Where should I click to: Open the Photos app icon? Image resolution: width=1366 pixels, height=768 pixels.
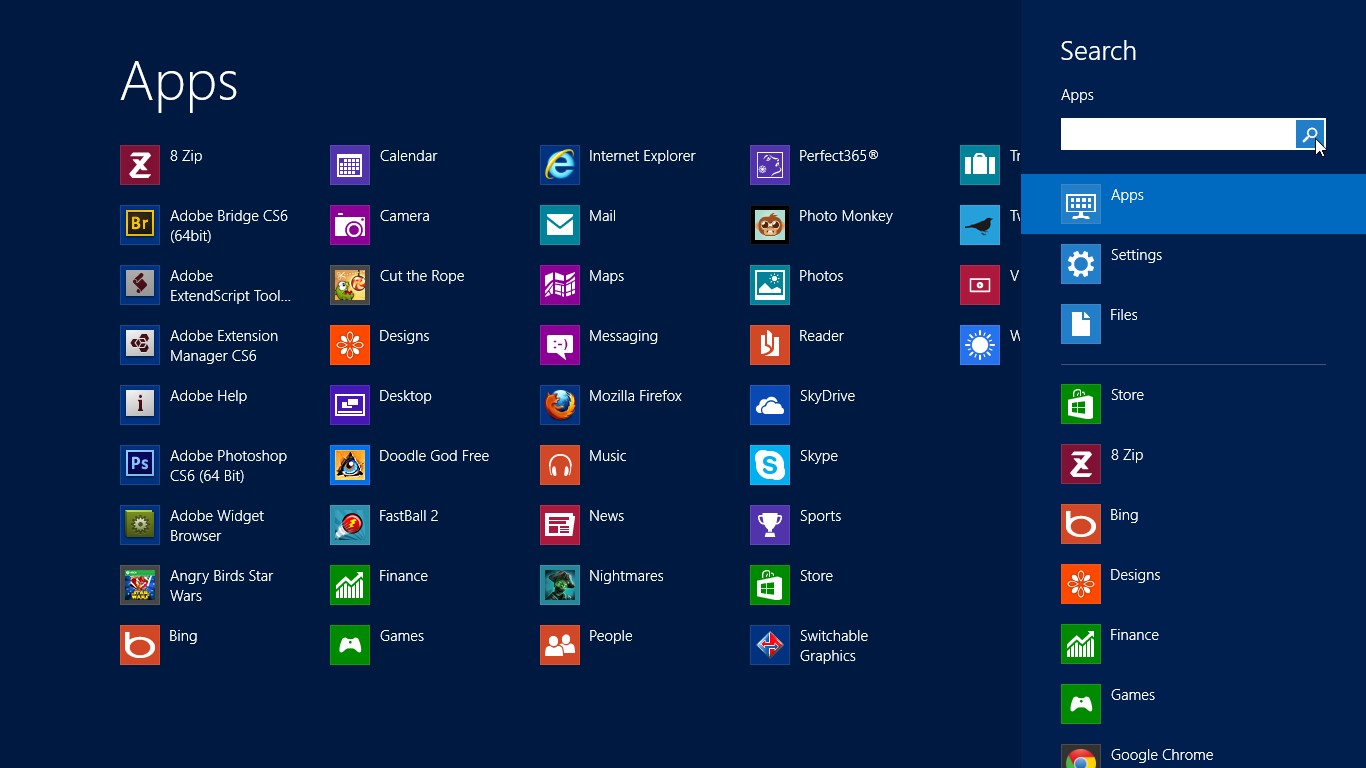coord(770,285)
